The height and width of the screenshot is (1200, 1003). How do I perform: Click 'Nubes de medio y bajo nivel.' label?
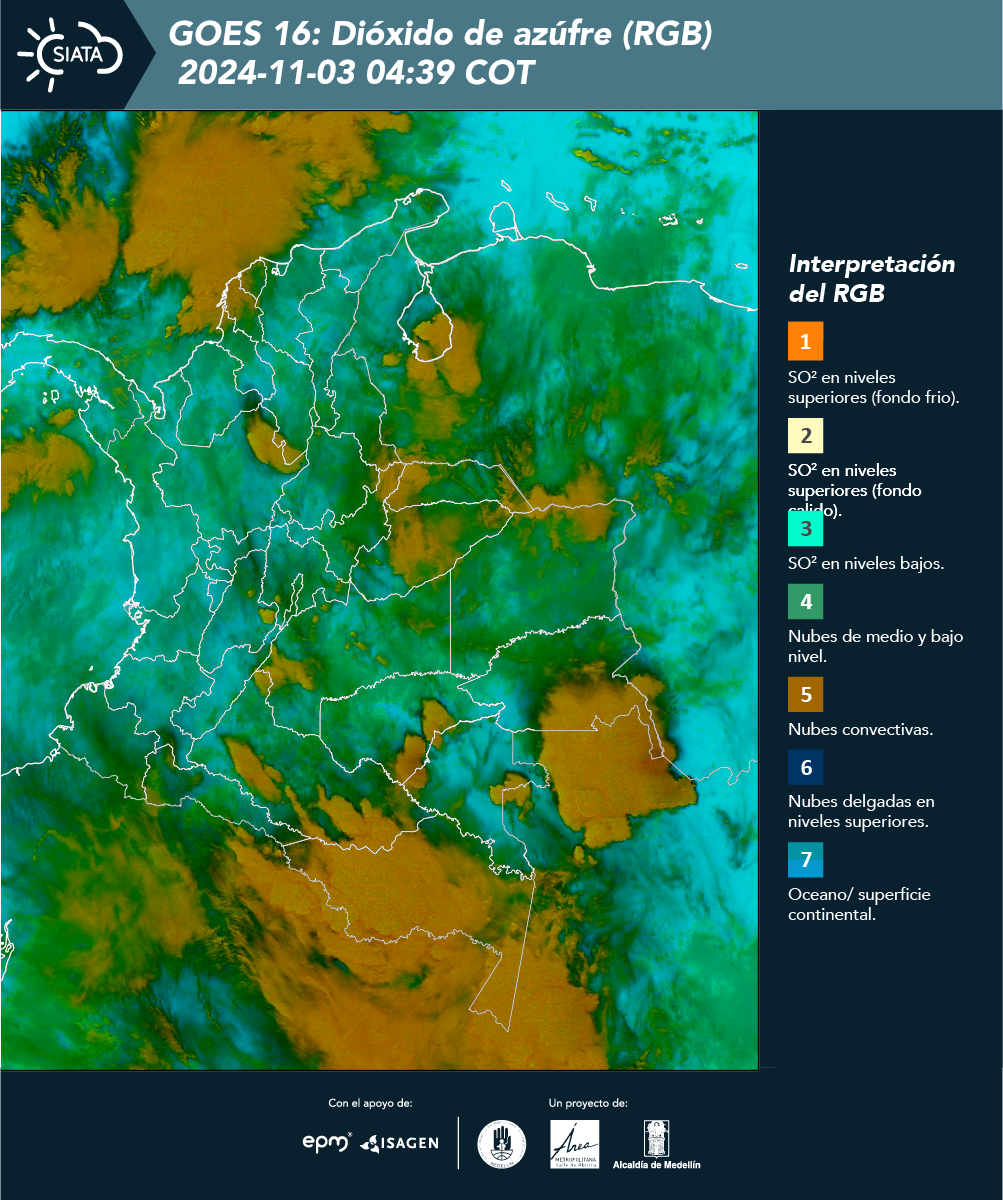point(876,647)
